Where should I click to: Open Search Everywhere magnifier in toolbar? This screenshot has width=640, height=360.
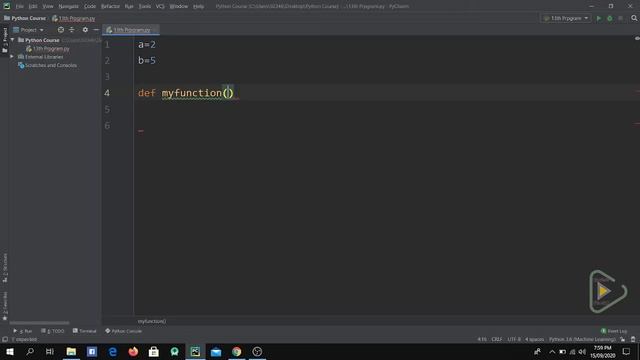tap(634, 18)
